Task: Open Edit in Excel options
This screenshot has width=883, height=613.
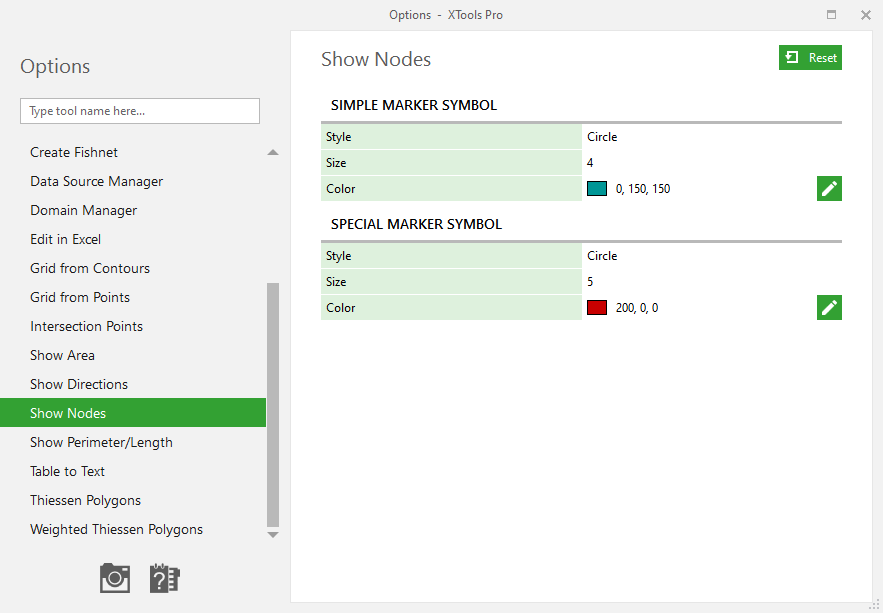Action: pos(133,239)
